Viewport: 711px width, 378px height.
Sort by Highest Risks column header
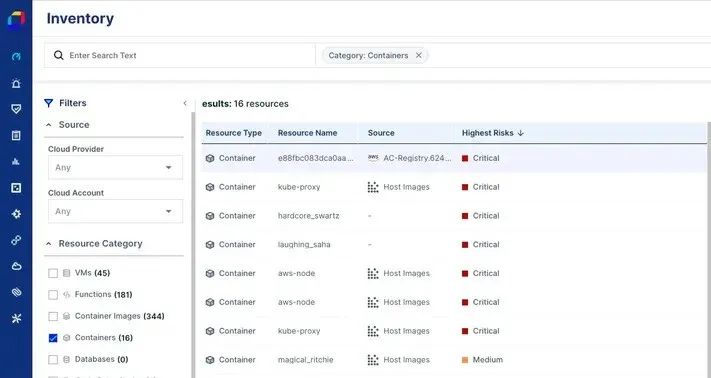coord(487,133)
